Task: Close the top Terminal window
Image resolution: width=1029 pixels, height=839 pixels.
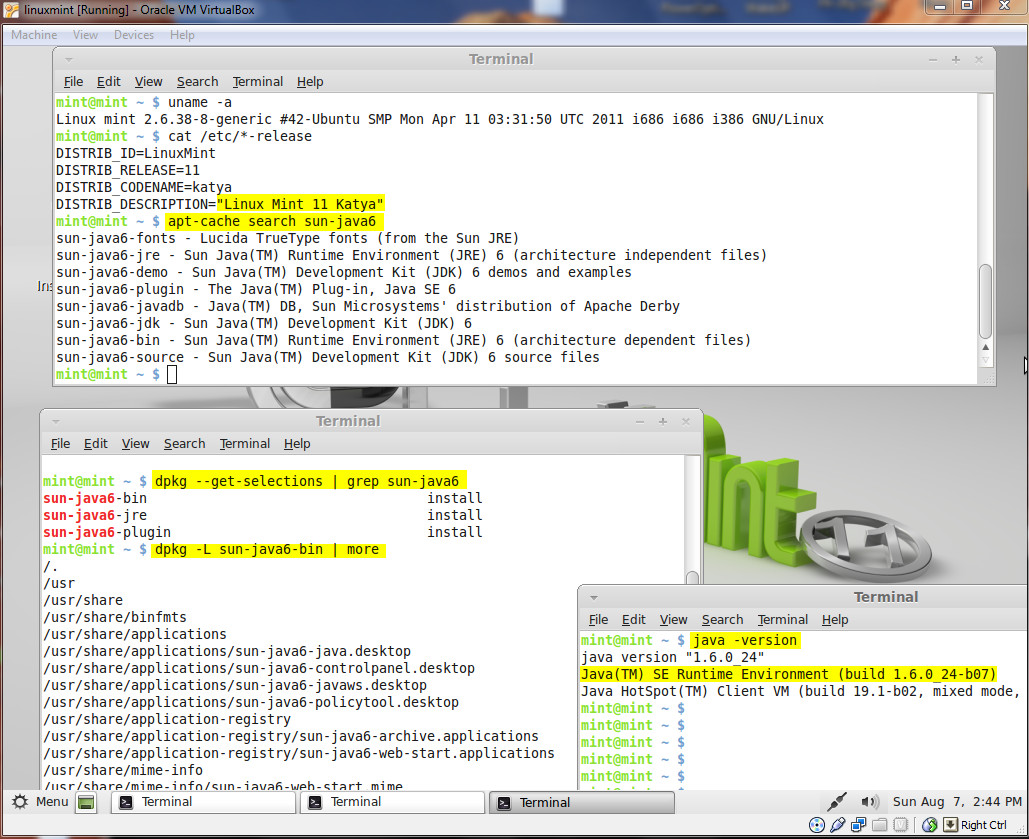Action: coord(979,60)
